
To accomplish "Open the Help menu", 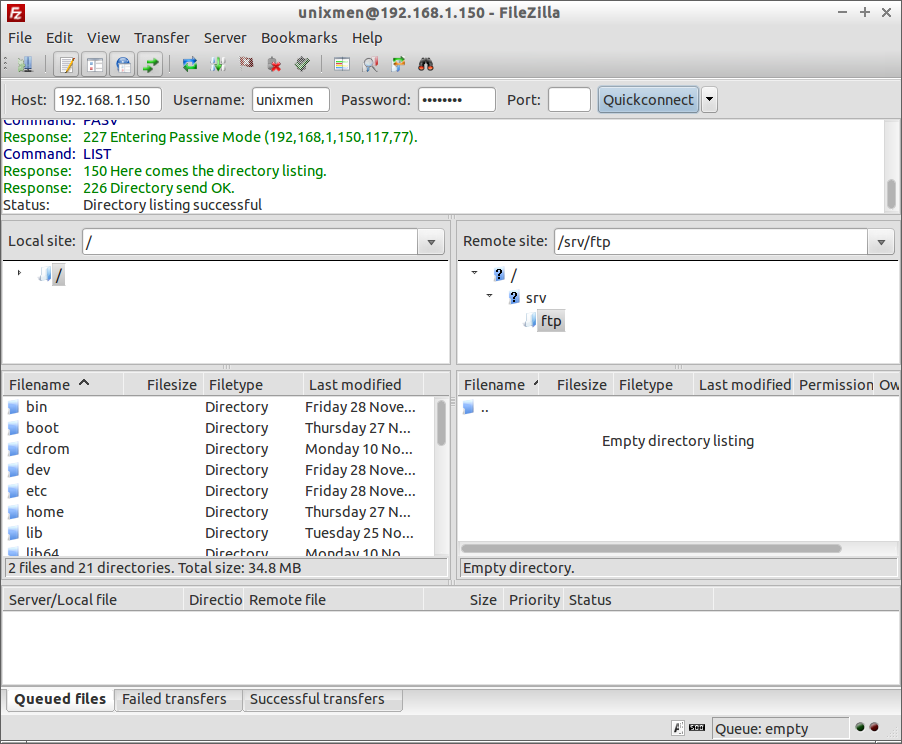I will click(367, 38).
